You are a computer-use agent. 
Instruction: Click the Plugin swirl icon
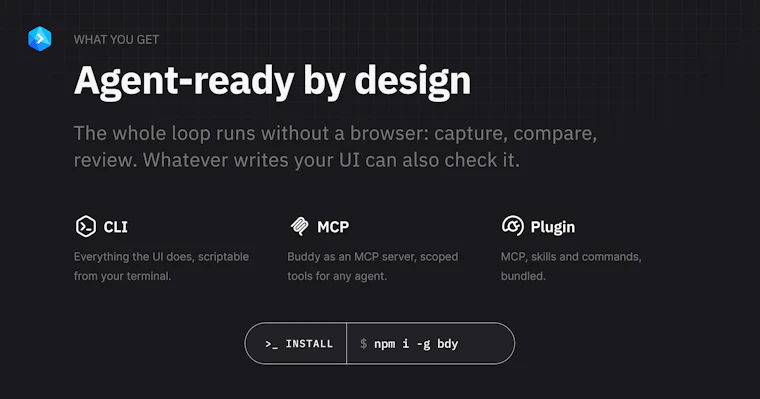513,226
